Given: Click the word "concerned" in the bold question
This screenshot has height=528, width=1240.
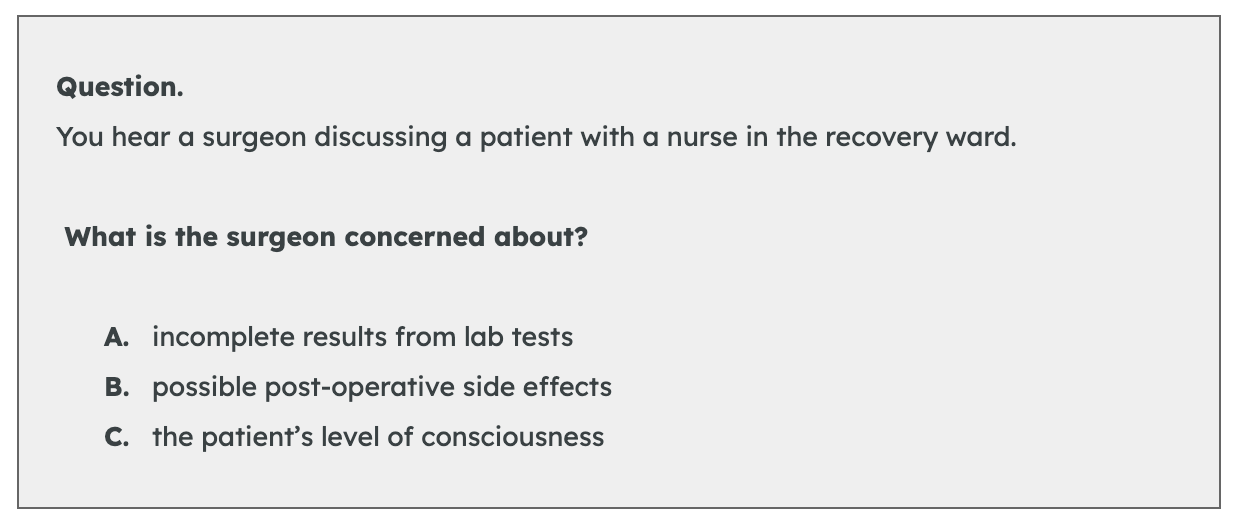Looking at the screenshot, I should pyautogui.click(x=410, y=238).
